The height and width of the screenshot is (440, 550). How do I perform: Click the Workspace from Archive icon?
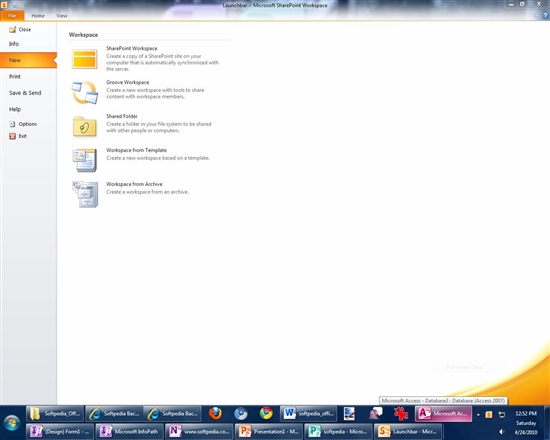[85, 194]
